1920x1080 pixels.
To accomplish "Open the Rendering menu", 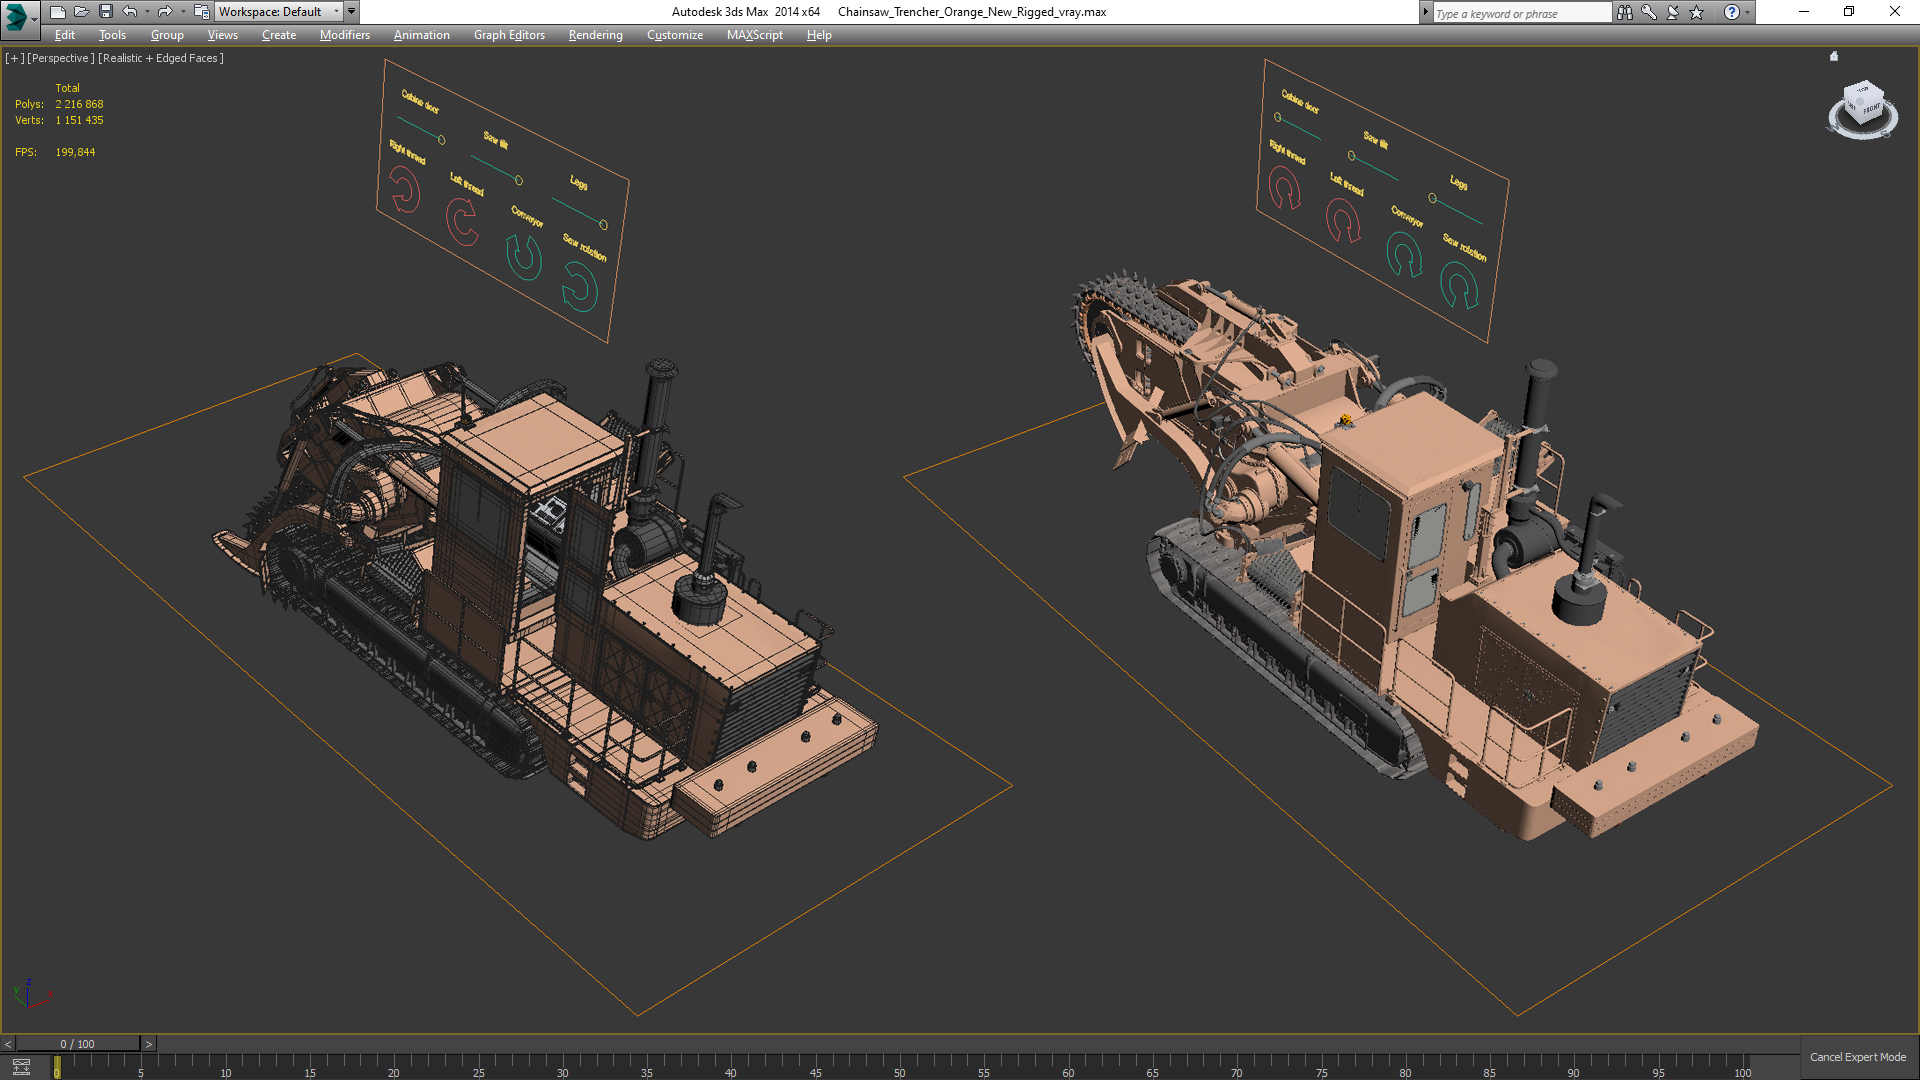I will coord(595,35).
